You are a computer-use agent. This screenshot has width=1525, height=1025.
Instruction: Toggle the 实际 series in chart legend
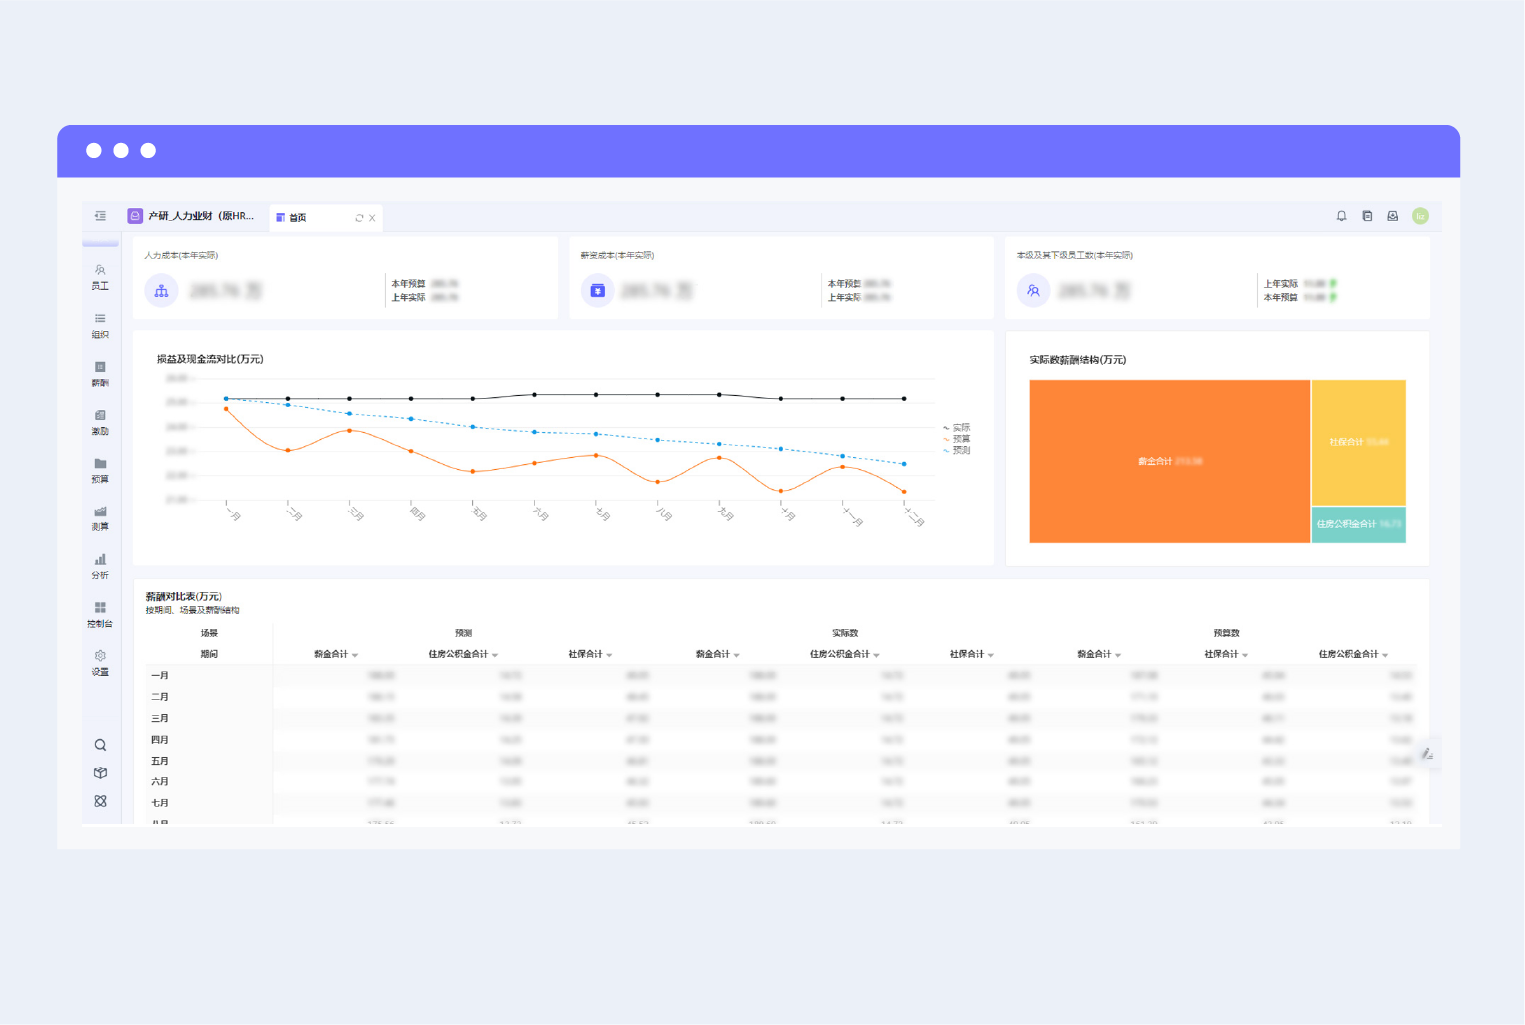[x=957, y=428]
